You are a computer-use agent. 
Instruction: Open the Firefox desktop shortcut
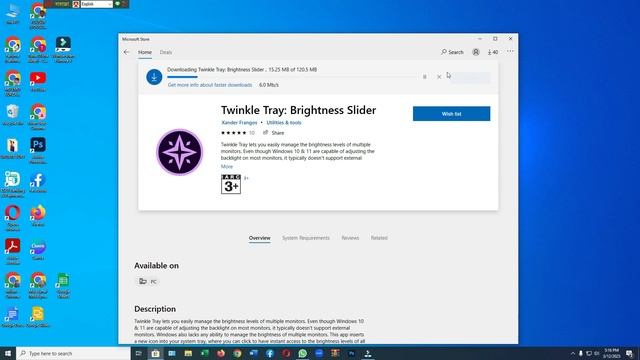(x=38, y=216)
